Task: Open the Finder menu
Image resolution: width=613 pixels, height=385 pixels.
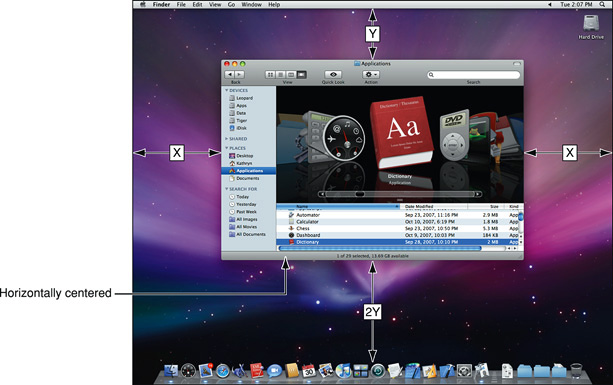Action: 161,5
